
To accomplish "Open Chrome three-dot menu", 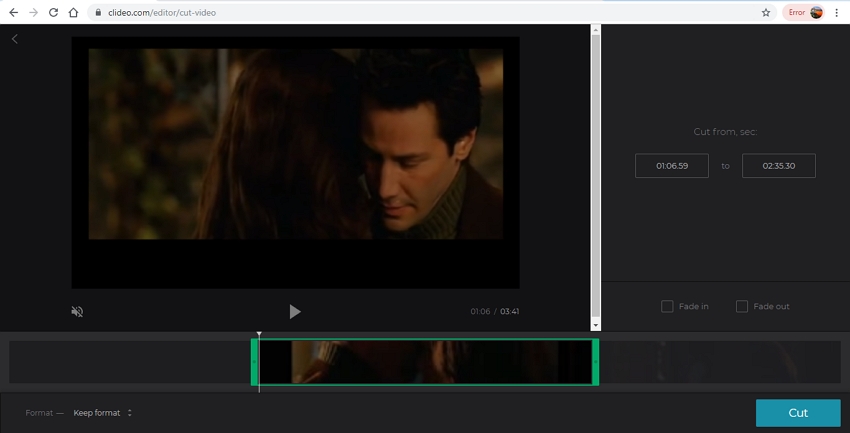I will [837, 13].
